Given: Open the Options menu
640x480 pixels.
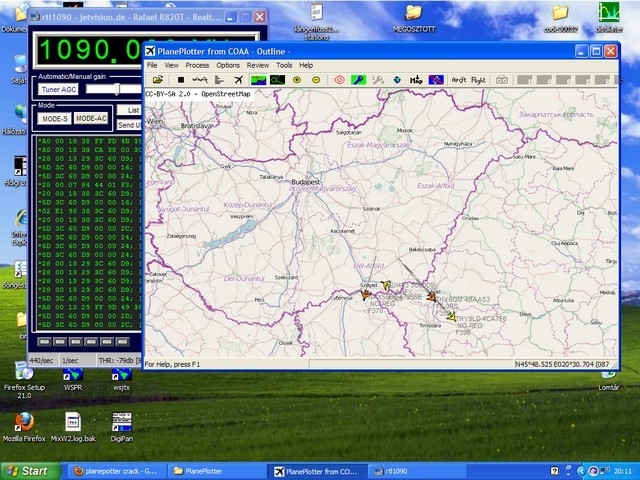Looking at the screenshot, I should (228, 65).
